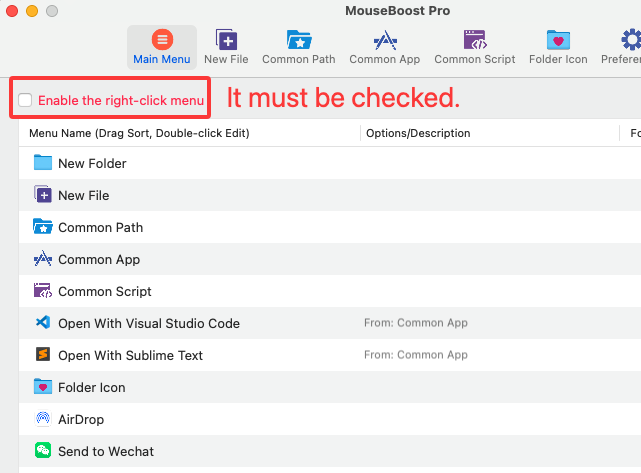Click the New File row's plus icon
This screenshot has height=473, width=641.
(43, 194)
